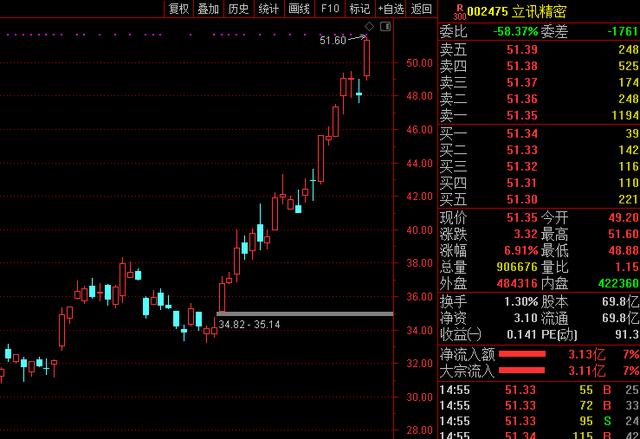Click the 34.82 - 35.14 gap label
This screenshot has width=640, height=439.
click(249, 324)
